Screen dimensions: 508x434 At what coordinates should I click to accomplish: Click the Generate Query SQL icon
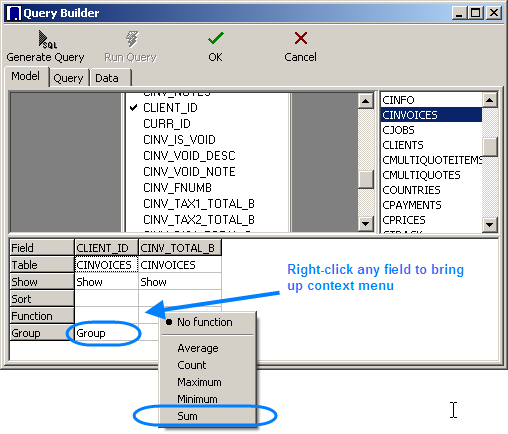pos(47,39)
